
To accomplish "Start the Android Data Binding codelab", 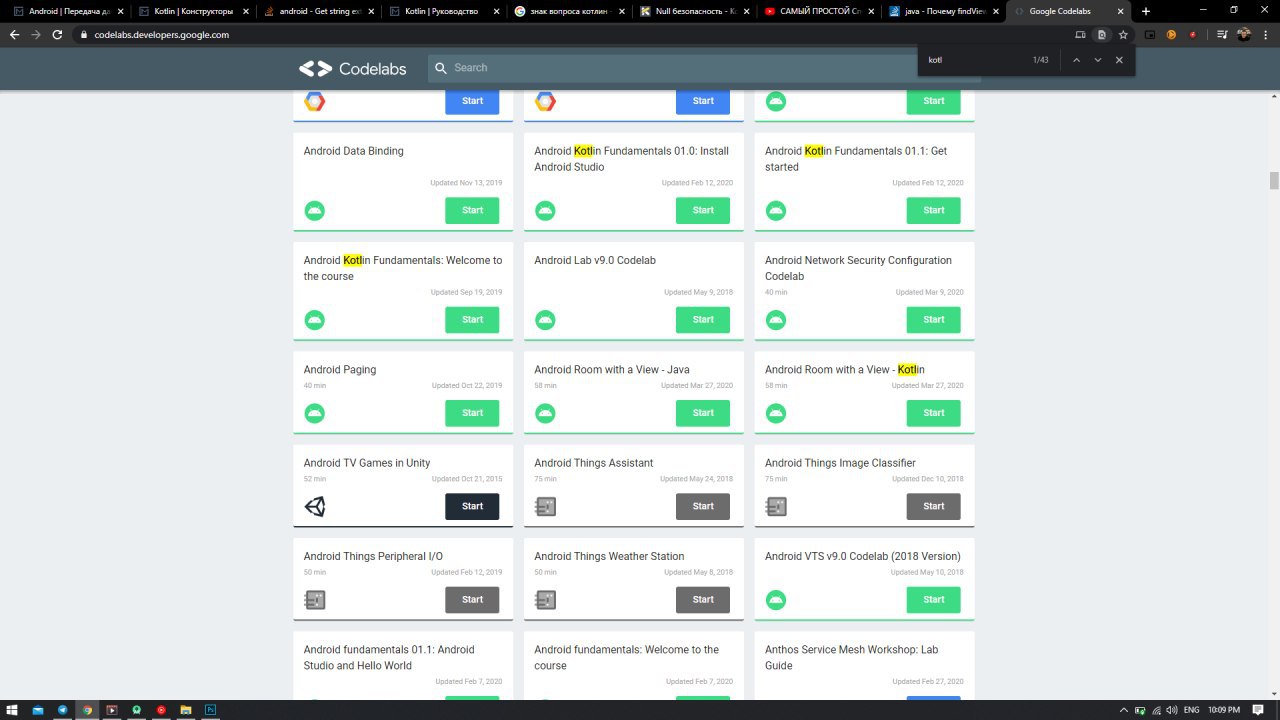I will pyautogui.click(x=472, y=210).
